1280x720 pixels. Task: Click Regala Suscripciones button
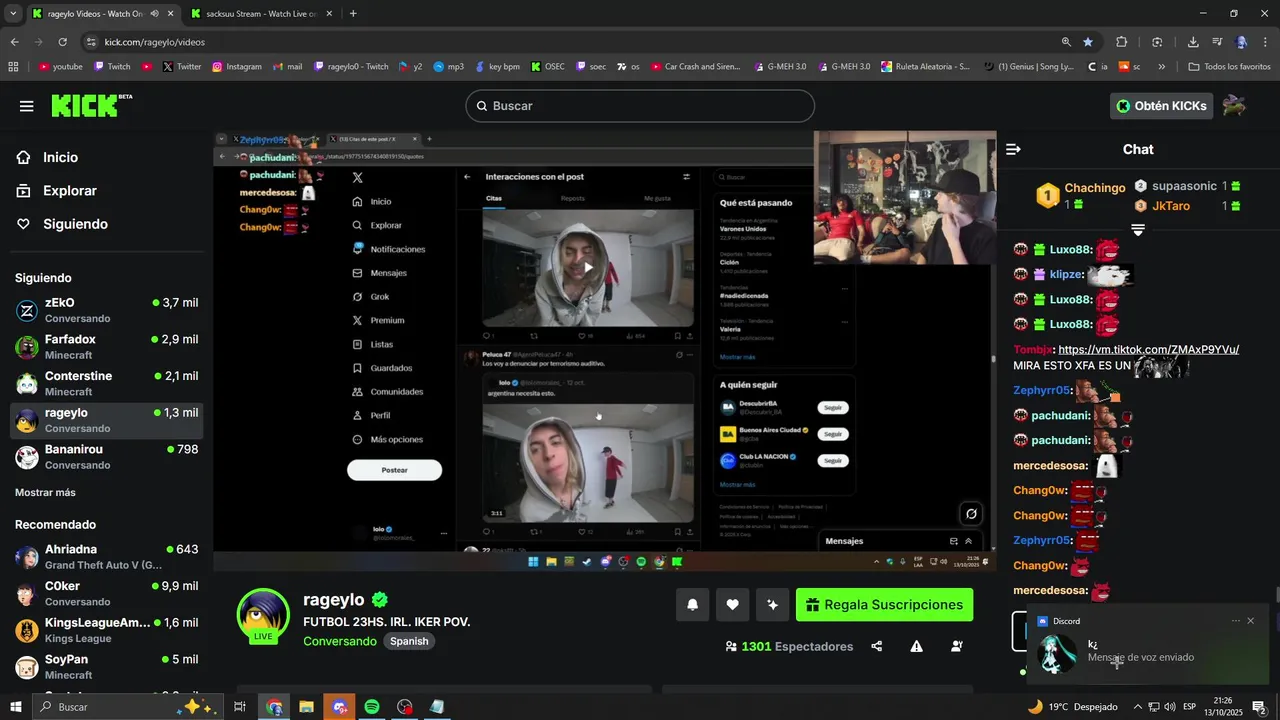[884, 605]
